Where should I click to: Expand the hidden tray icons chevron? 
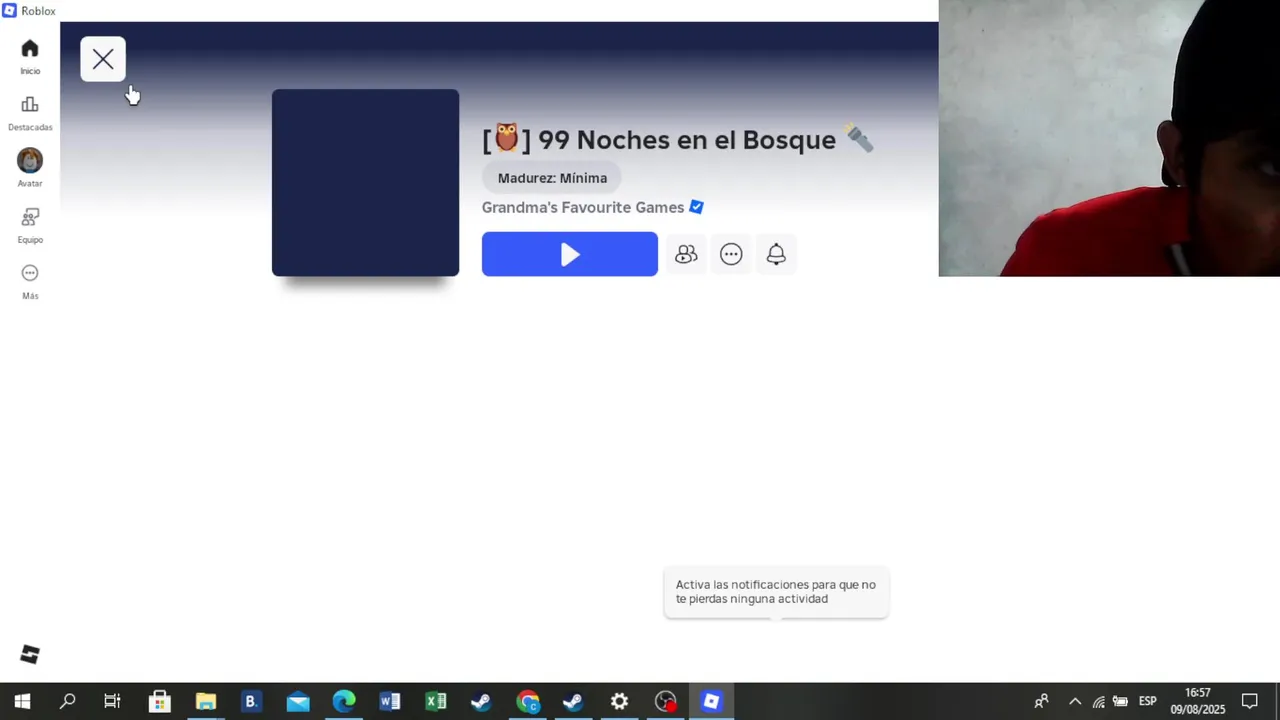pos(1075,702)
